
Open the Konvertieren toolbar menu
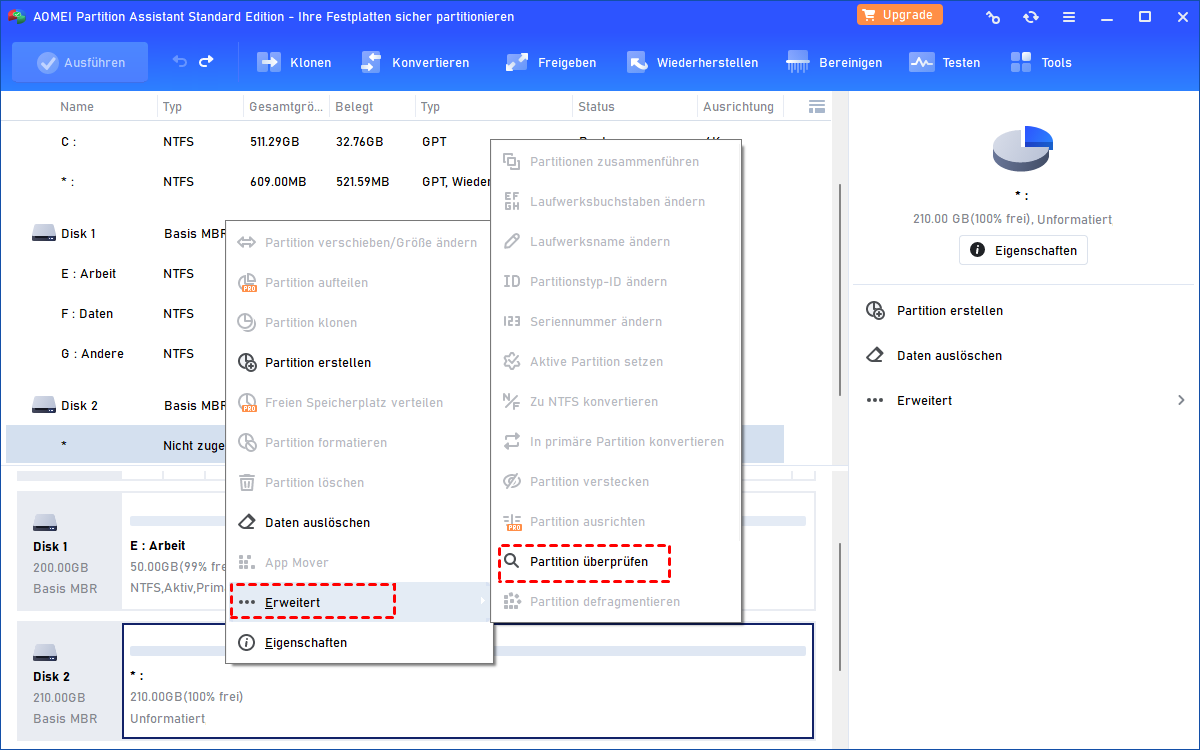[414, 62]
